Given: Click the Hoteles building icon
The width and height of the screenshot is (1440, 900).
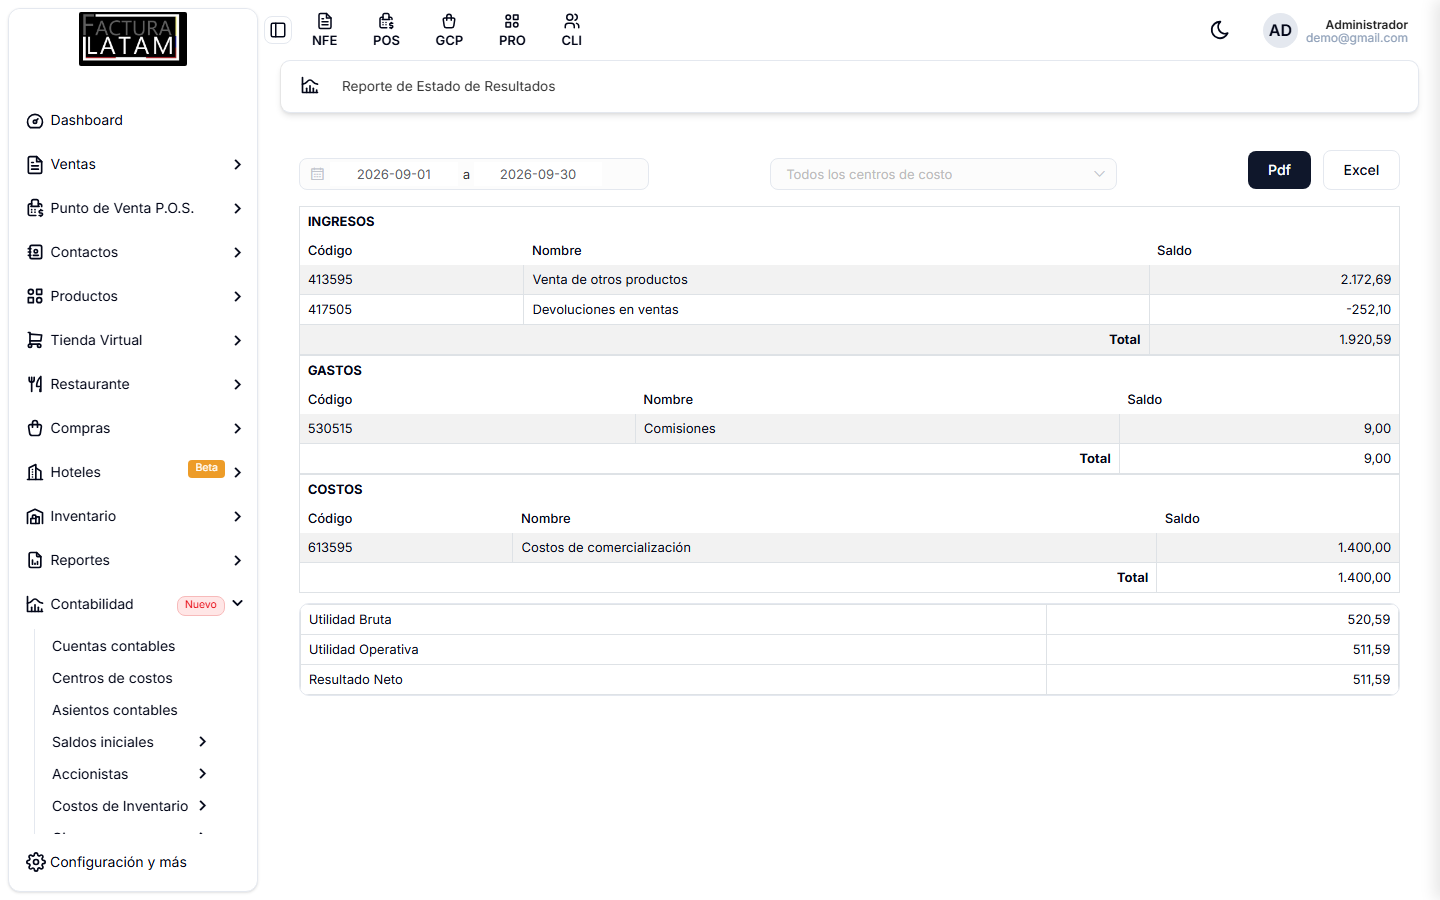Looking at the screenshot, I should (35, 473).
